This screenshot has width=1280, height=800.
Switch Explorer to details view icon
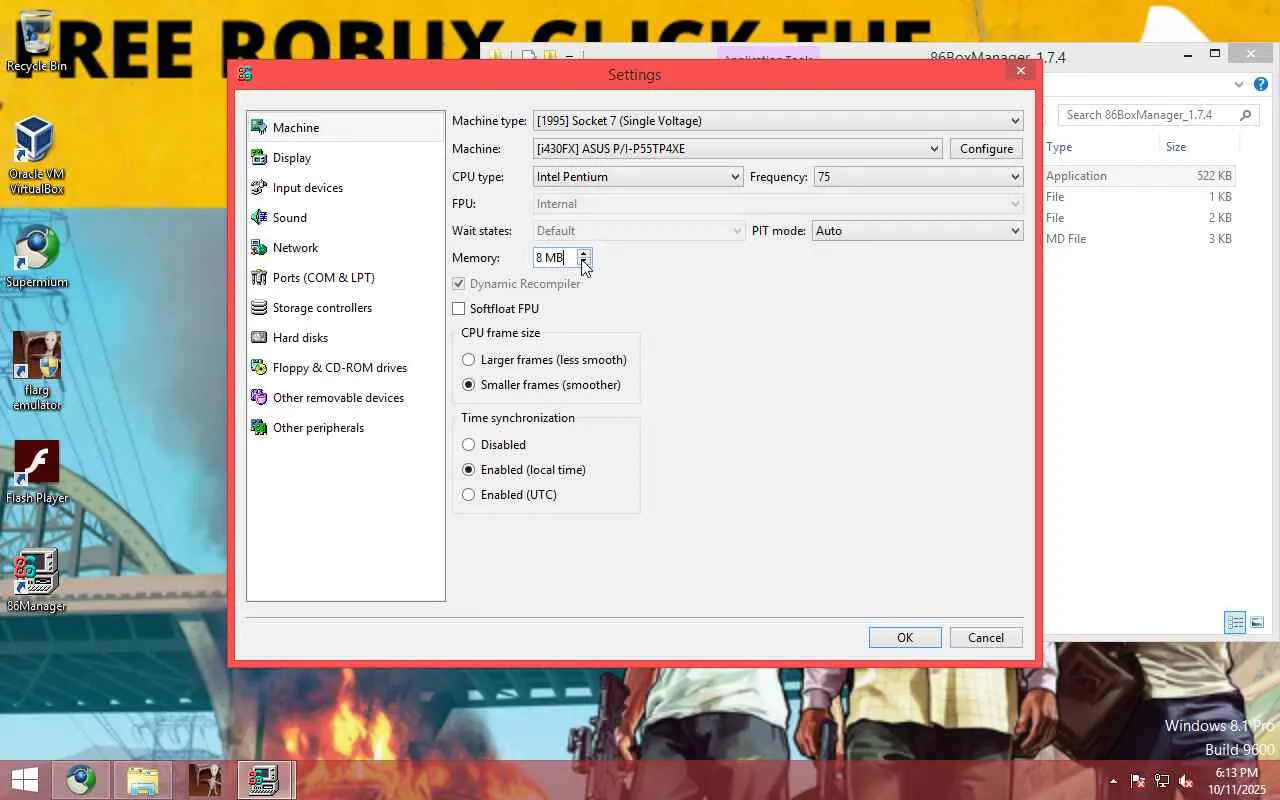(x=1235, y=623)
